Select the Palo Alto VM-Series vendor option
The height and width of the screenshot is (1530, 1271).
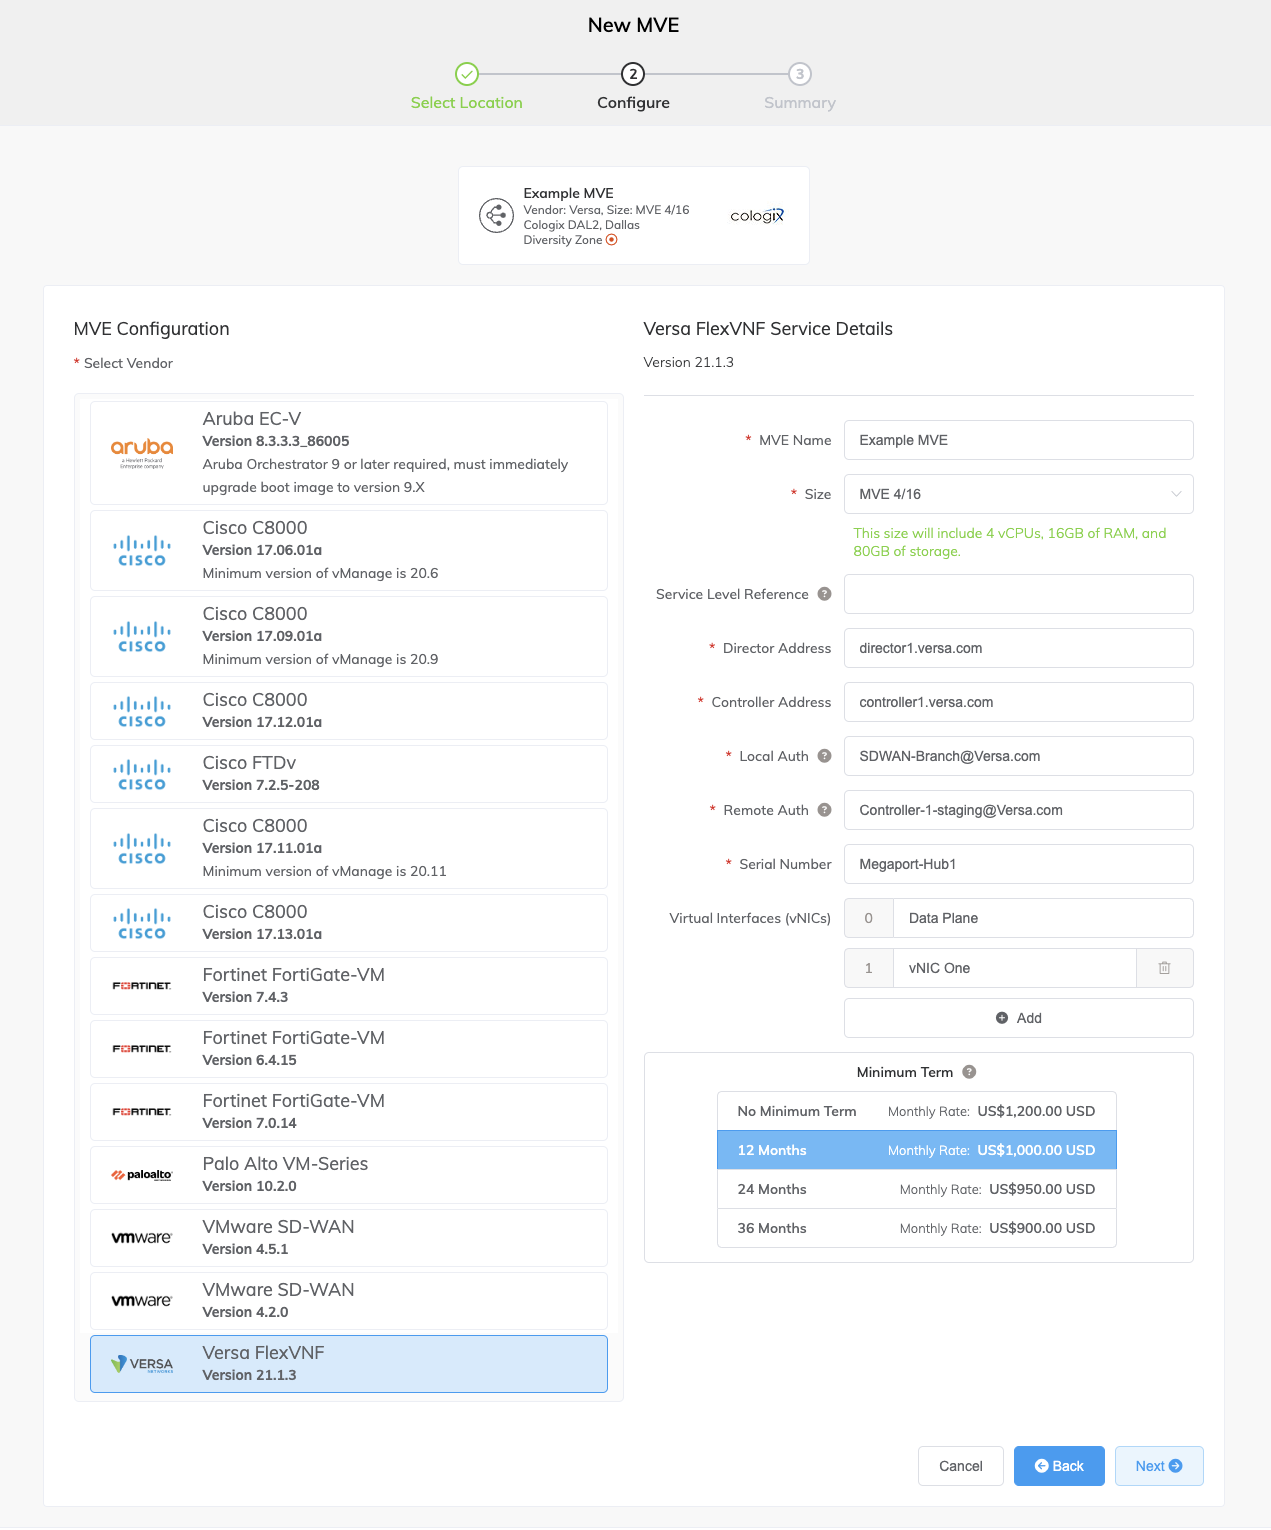(x=349, y=1175)
